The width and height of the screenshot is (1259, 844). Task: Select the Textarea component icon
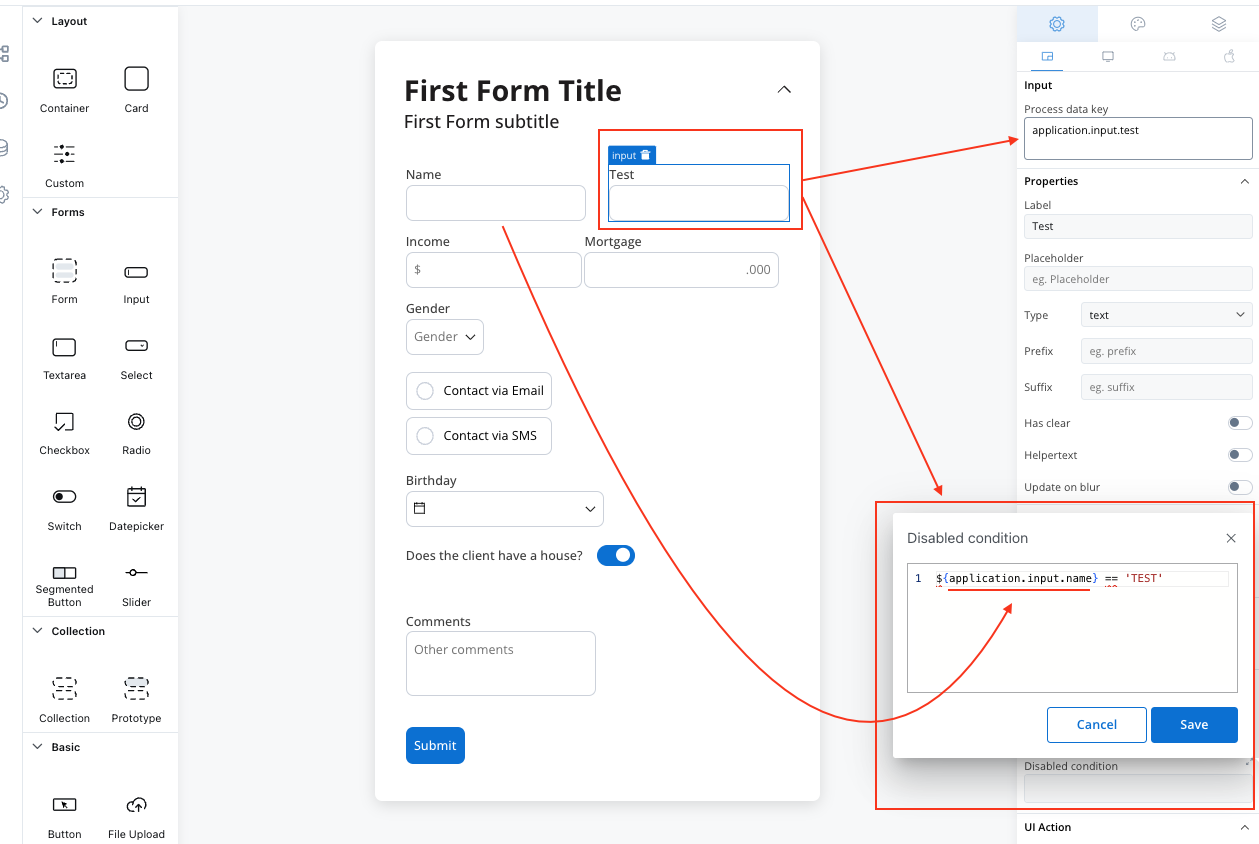coord(64,347)
